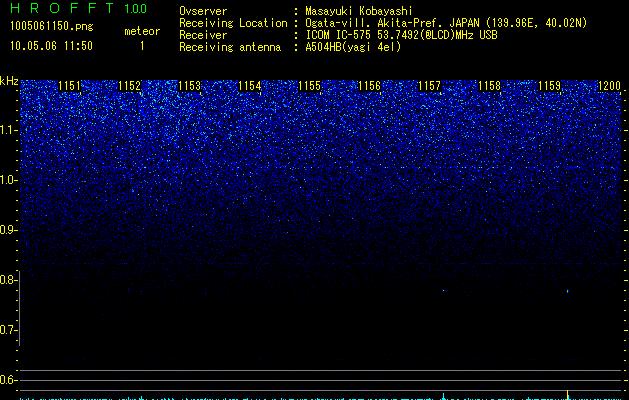Click the kHz axis unit label

coord(9,81)
